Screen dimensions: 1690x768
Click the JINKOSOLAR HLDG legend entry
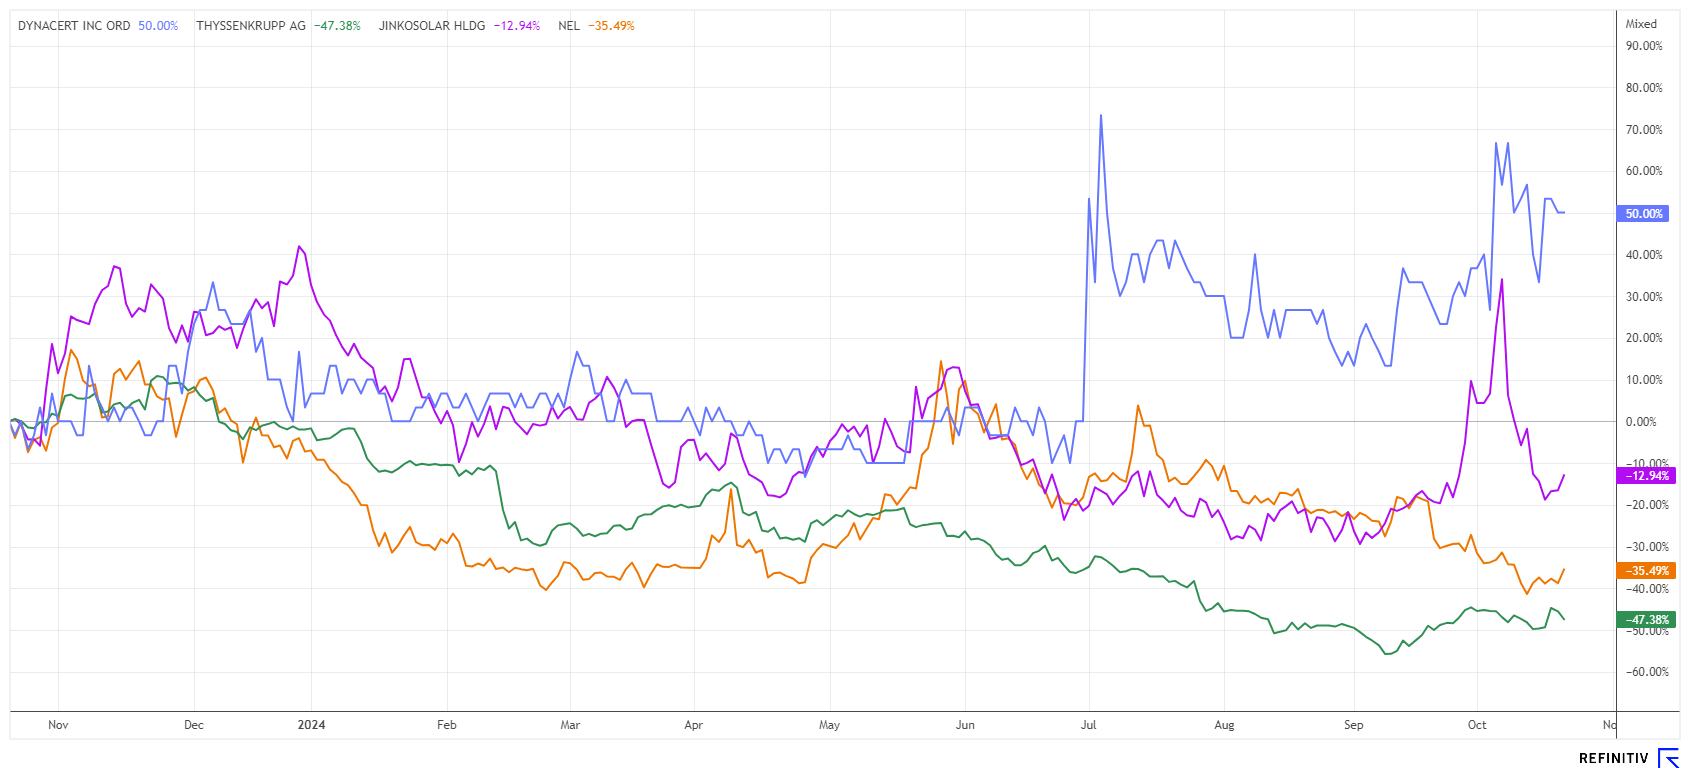click(431, 26)
